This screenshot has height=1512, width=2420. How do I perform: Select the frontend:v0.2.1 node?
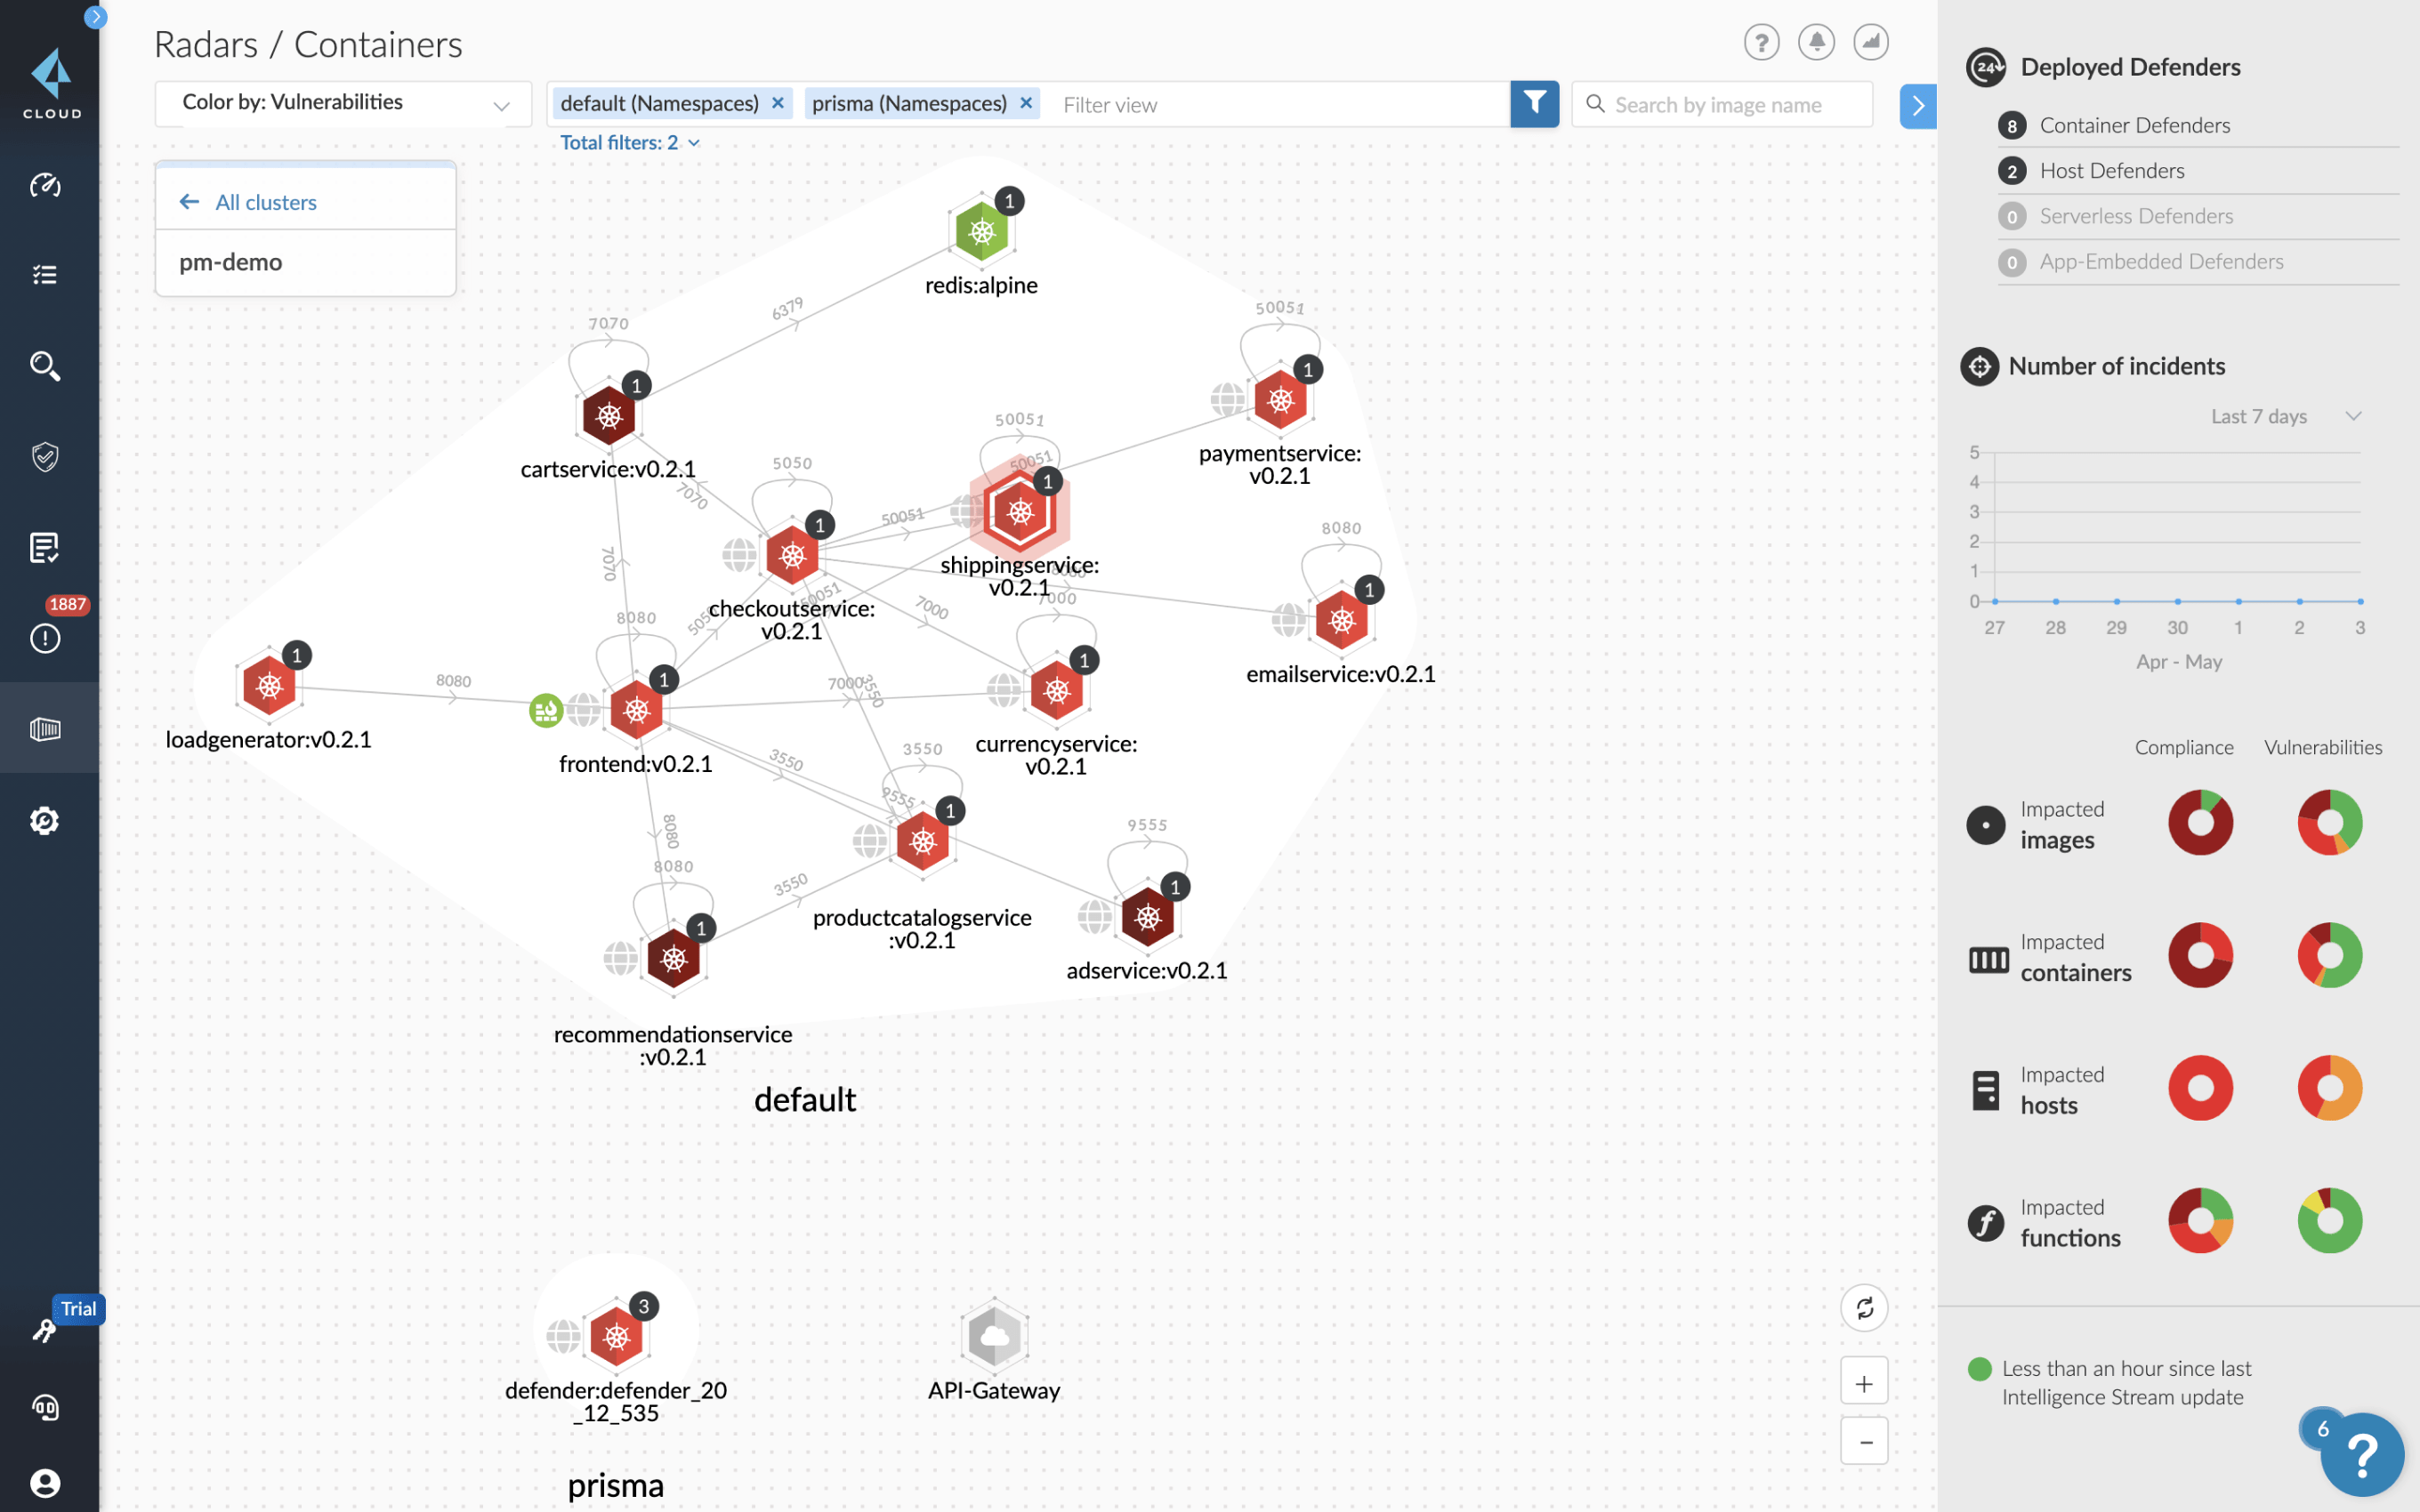pos(636,710)
